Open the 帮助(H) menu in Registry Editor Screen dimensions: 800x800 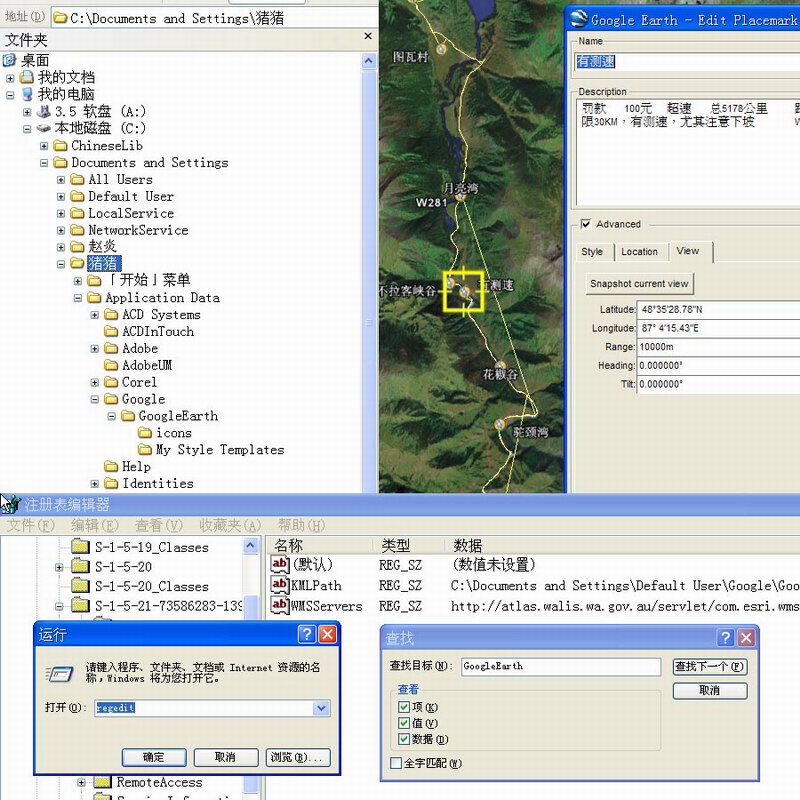[301, 525]
